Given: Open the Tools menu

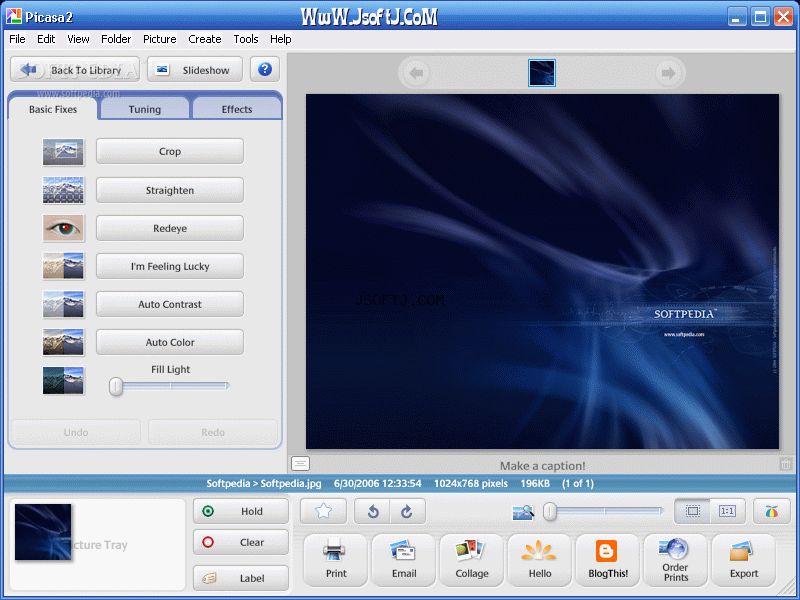Looking at the screenshot, I should pyautogui.click(x=246, y=39).
